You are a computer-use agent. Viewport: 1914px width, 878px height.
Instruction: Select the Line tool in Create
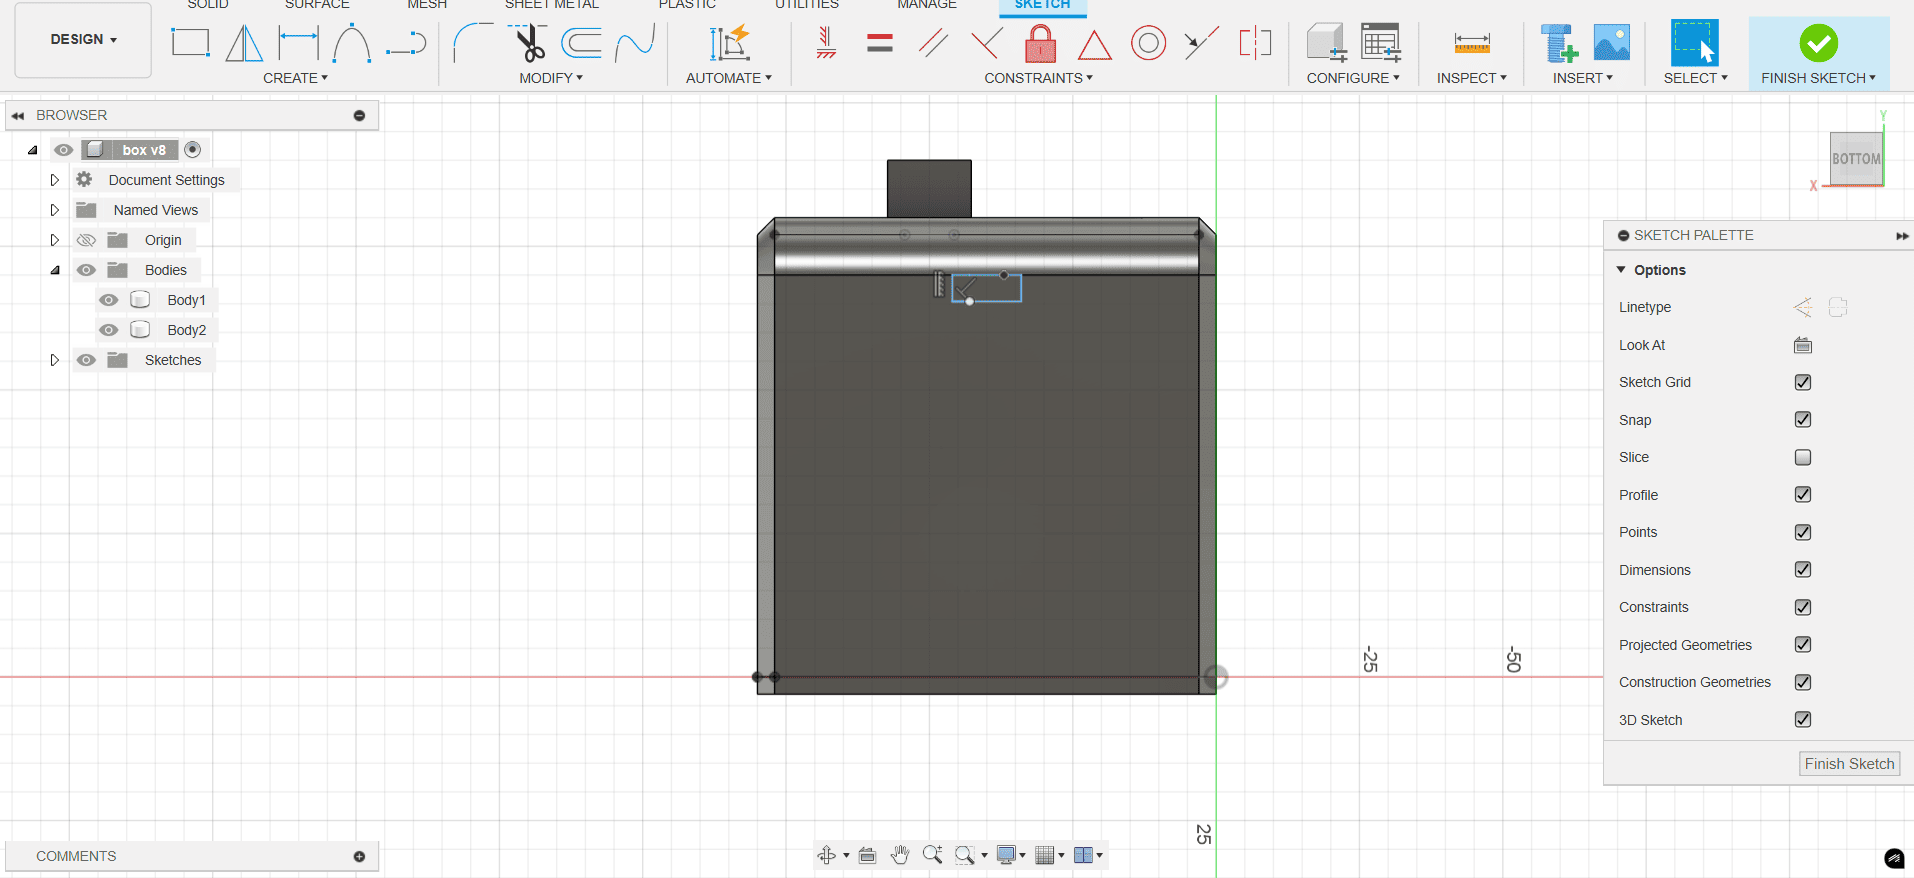click(x=406, y=43)
